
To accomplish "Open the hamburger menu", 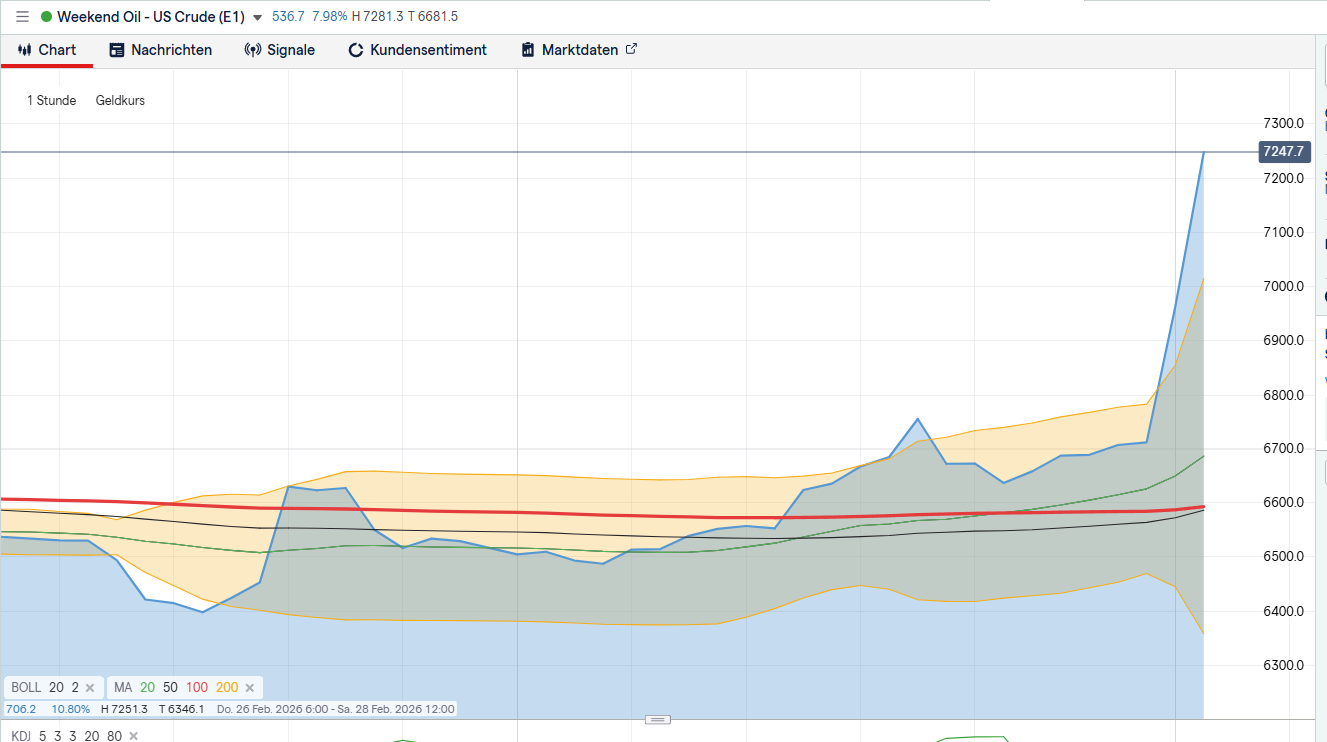I will point(22,17).
